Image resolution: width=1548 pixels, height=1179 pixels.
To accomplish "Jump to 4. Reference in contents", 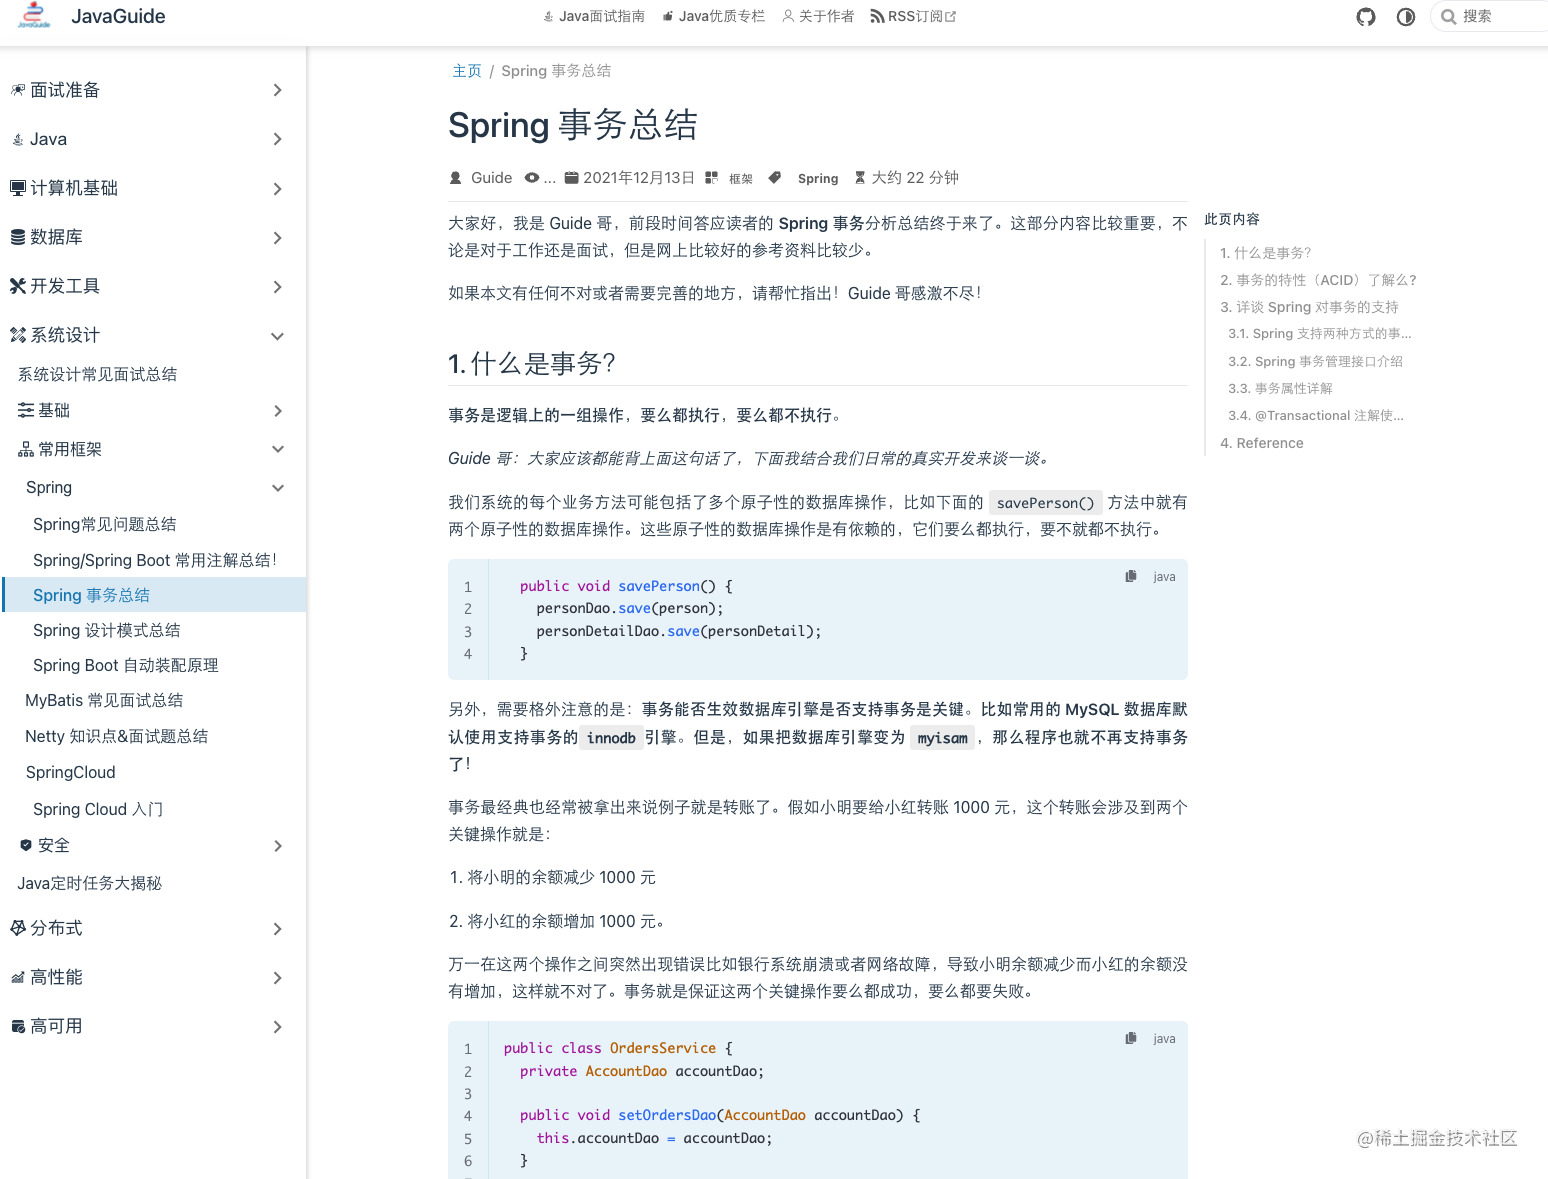I will 1262,443.
